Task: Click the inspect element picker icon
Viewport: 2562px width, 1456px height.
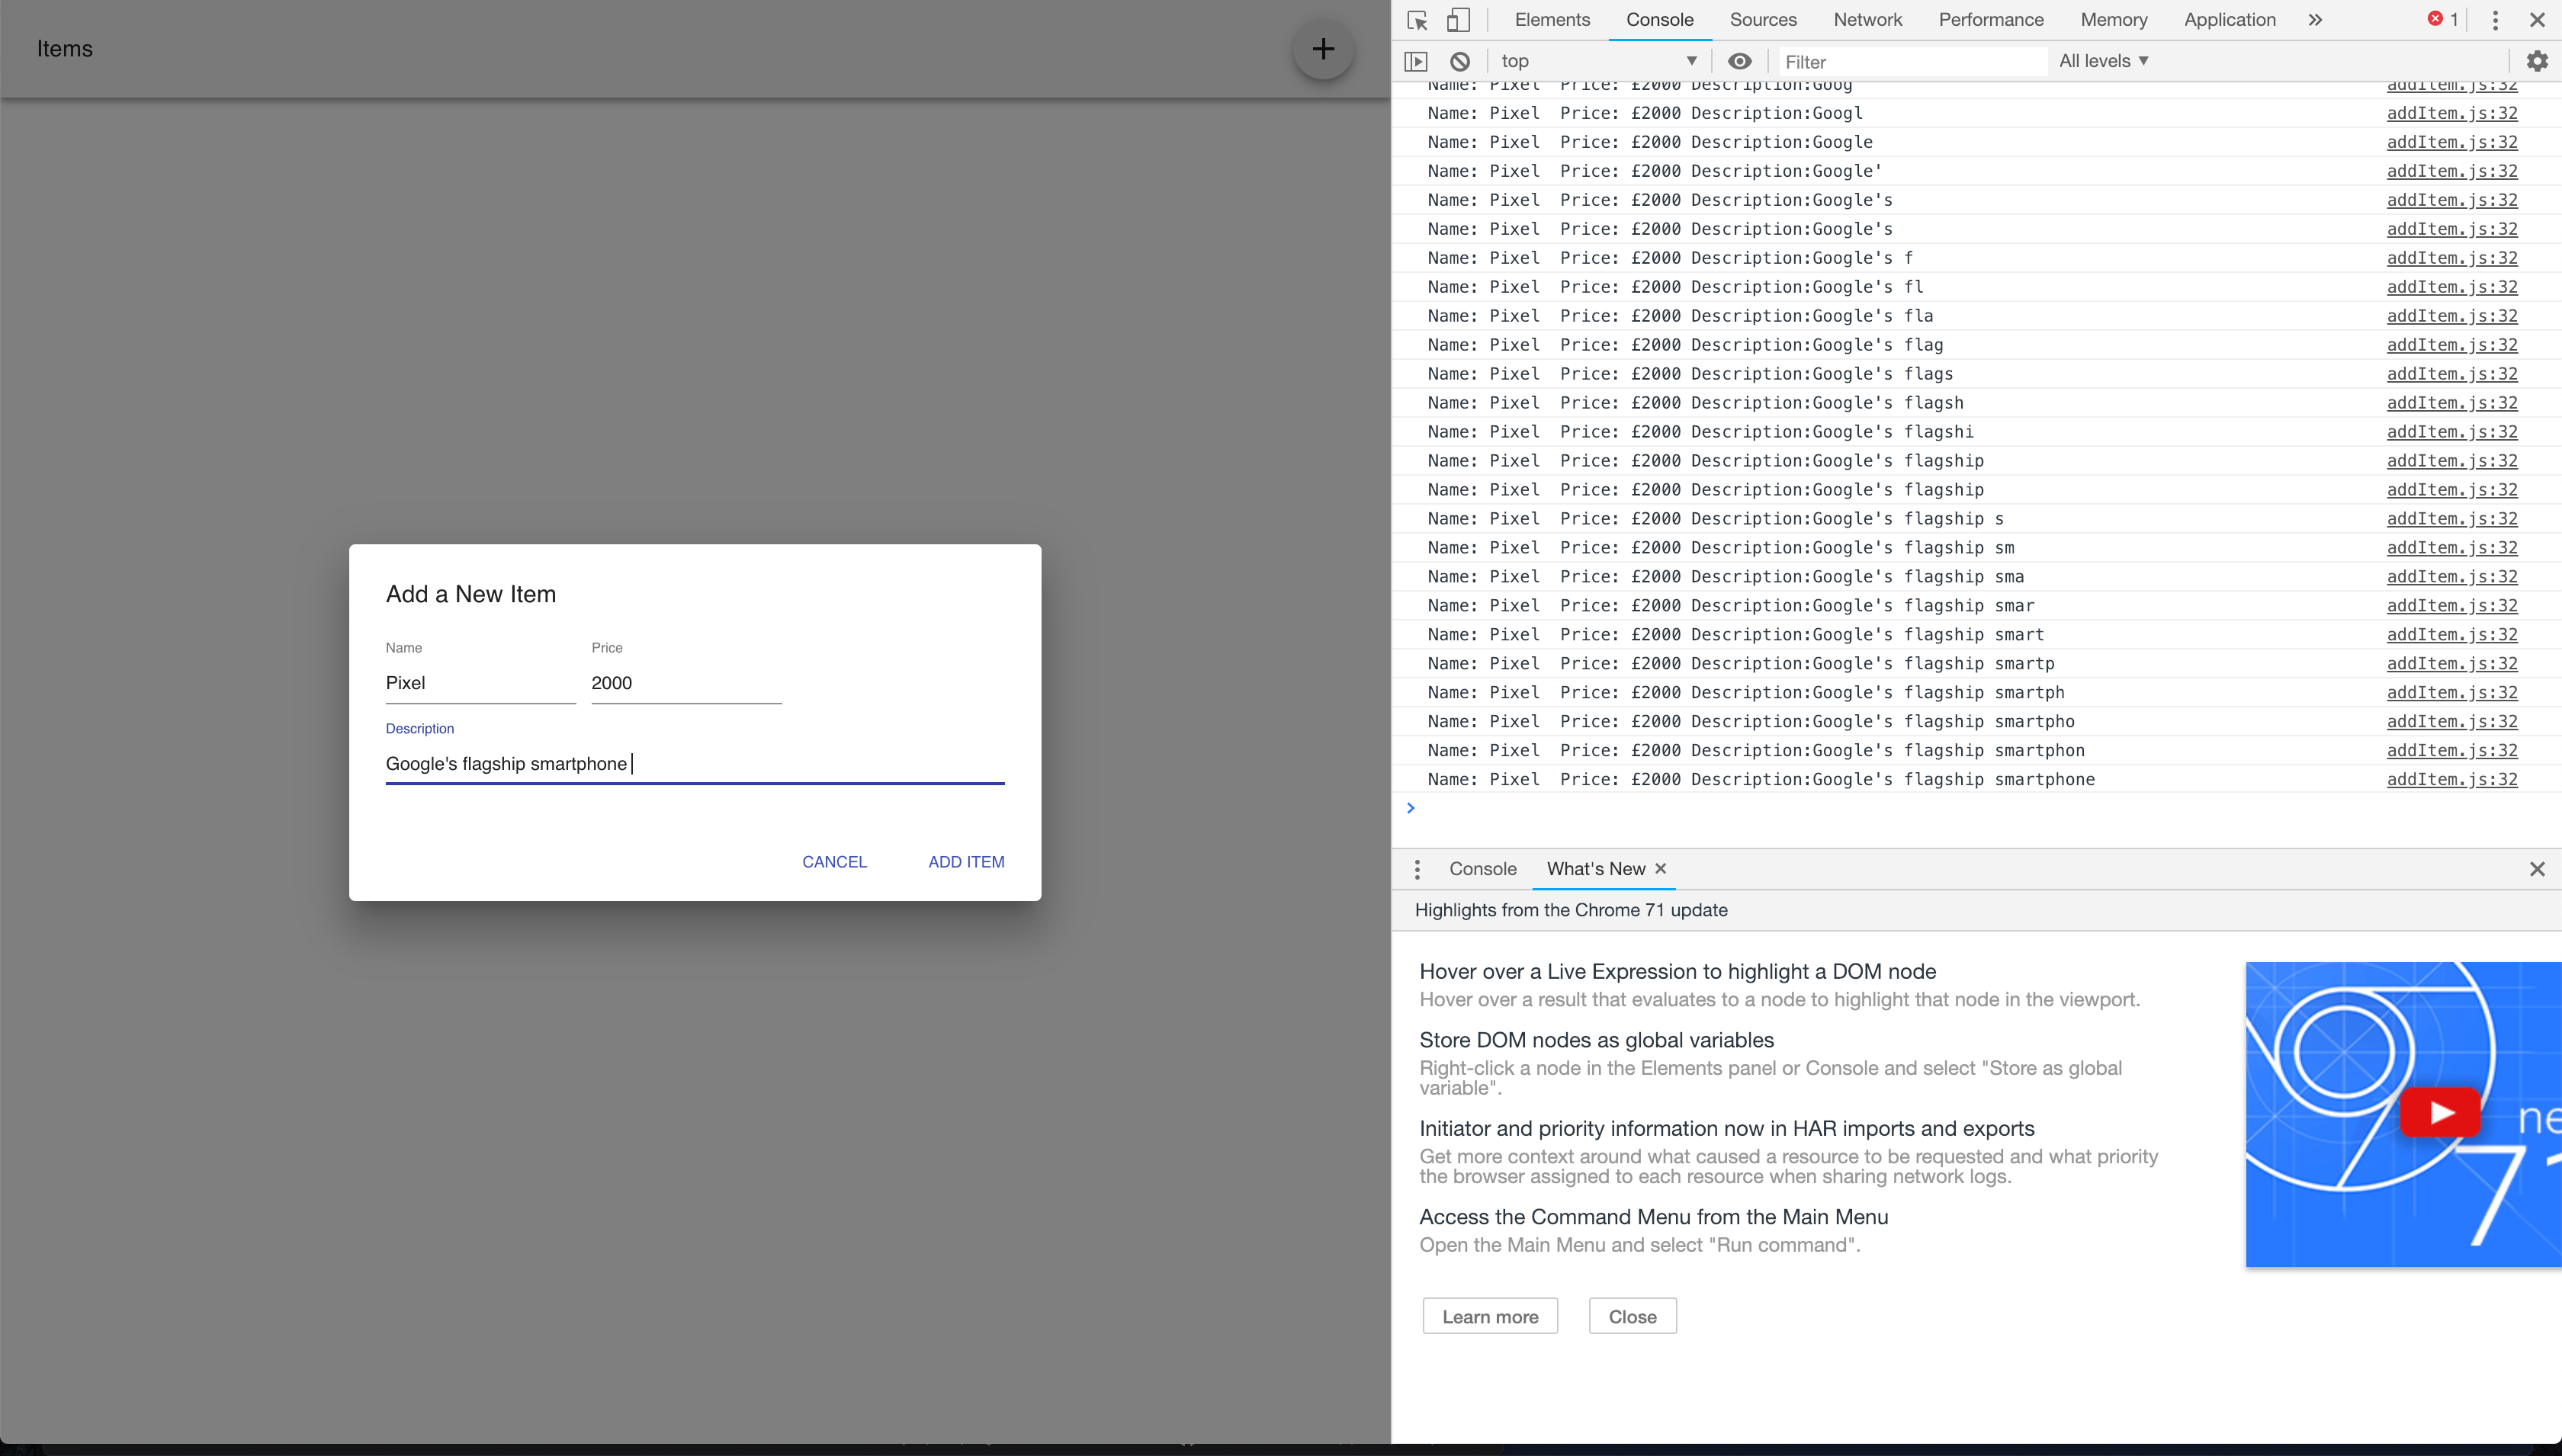Action: click(x=1417, y=20)
